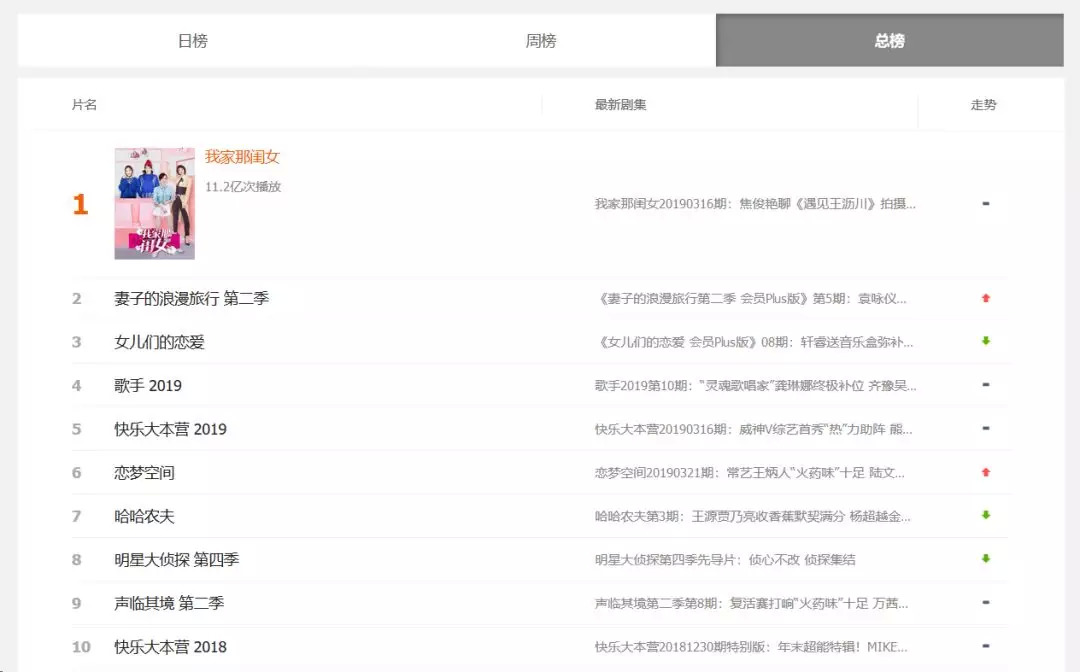Switch to the 周榜 tab
This screenshot has height=672, width=1080.
pos(541,41)
